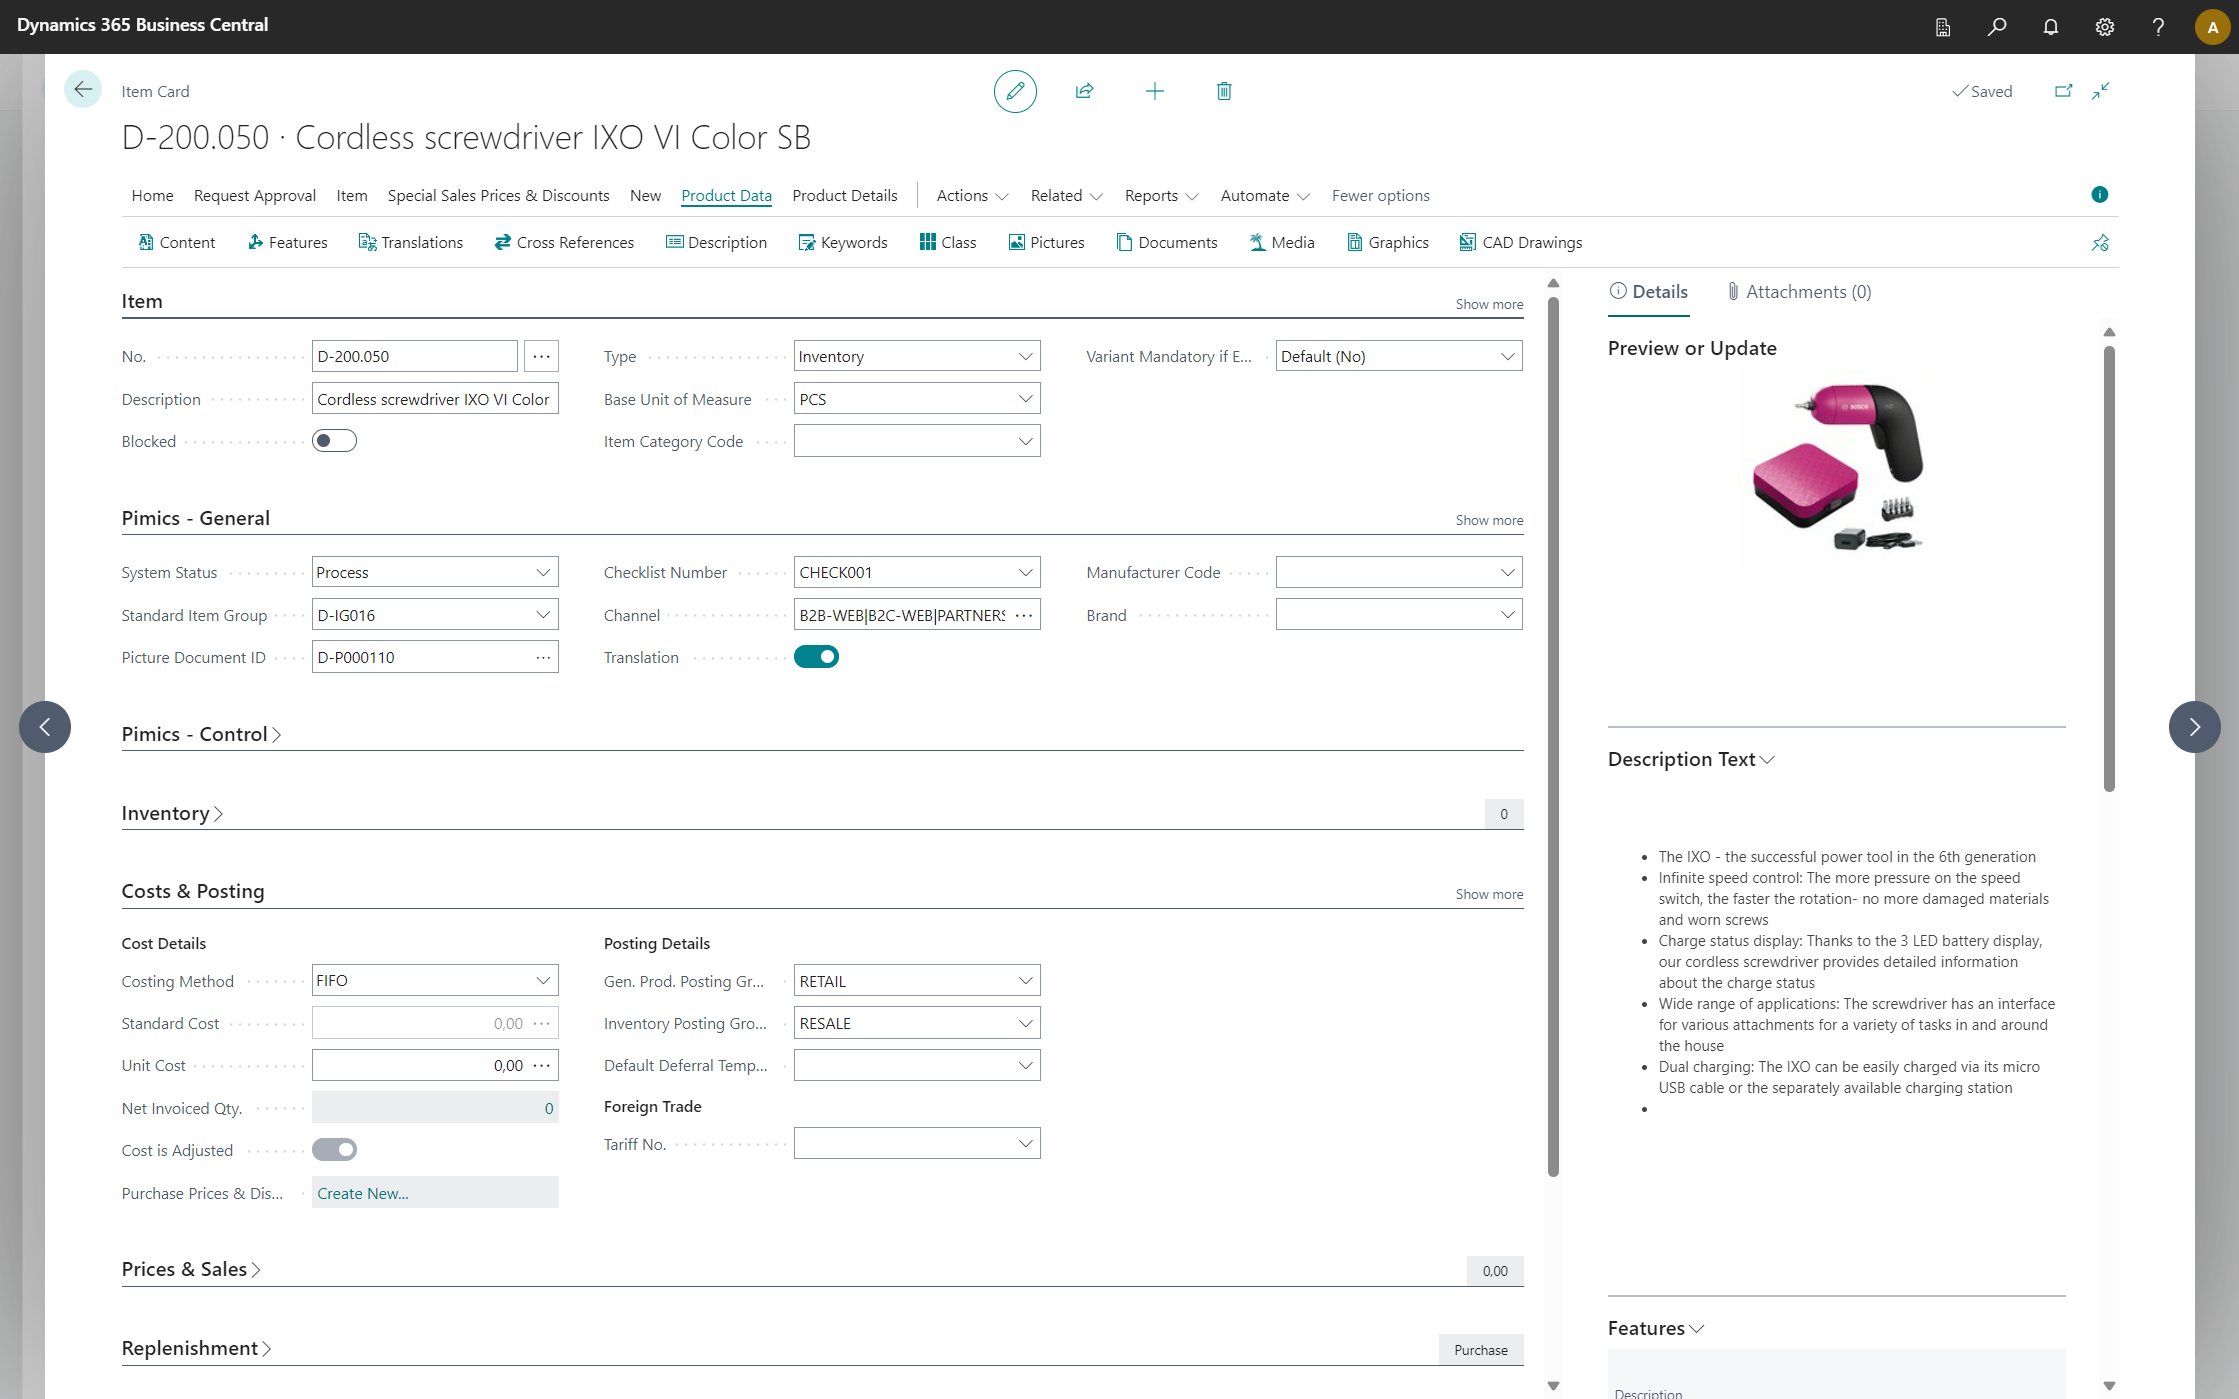The height and width of the screenshot is (1399, 2239).
Task: Open Cross References from toolbar
Action: (564, 242)
